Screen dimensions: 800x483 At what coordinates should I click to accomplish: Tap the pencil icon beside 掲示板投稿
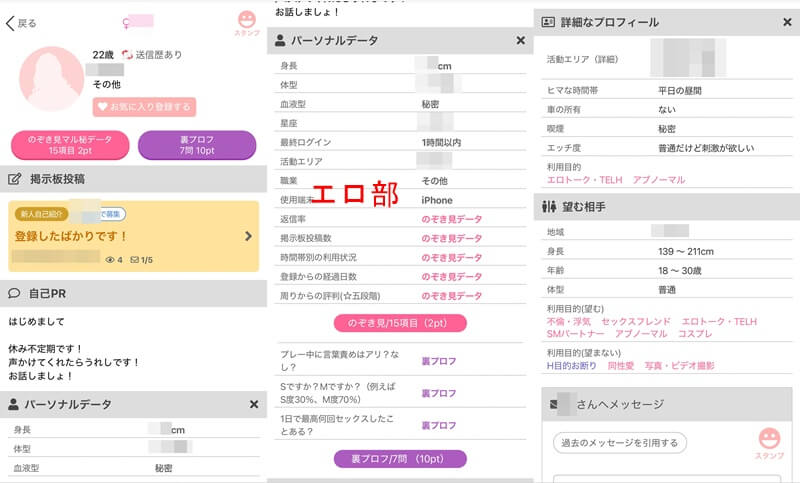pyautogui.click(x=14, y=179)
